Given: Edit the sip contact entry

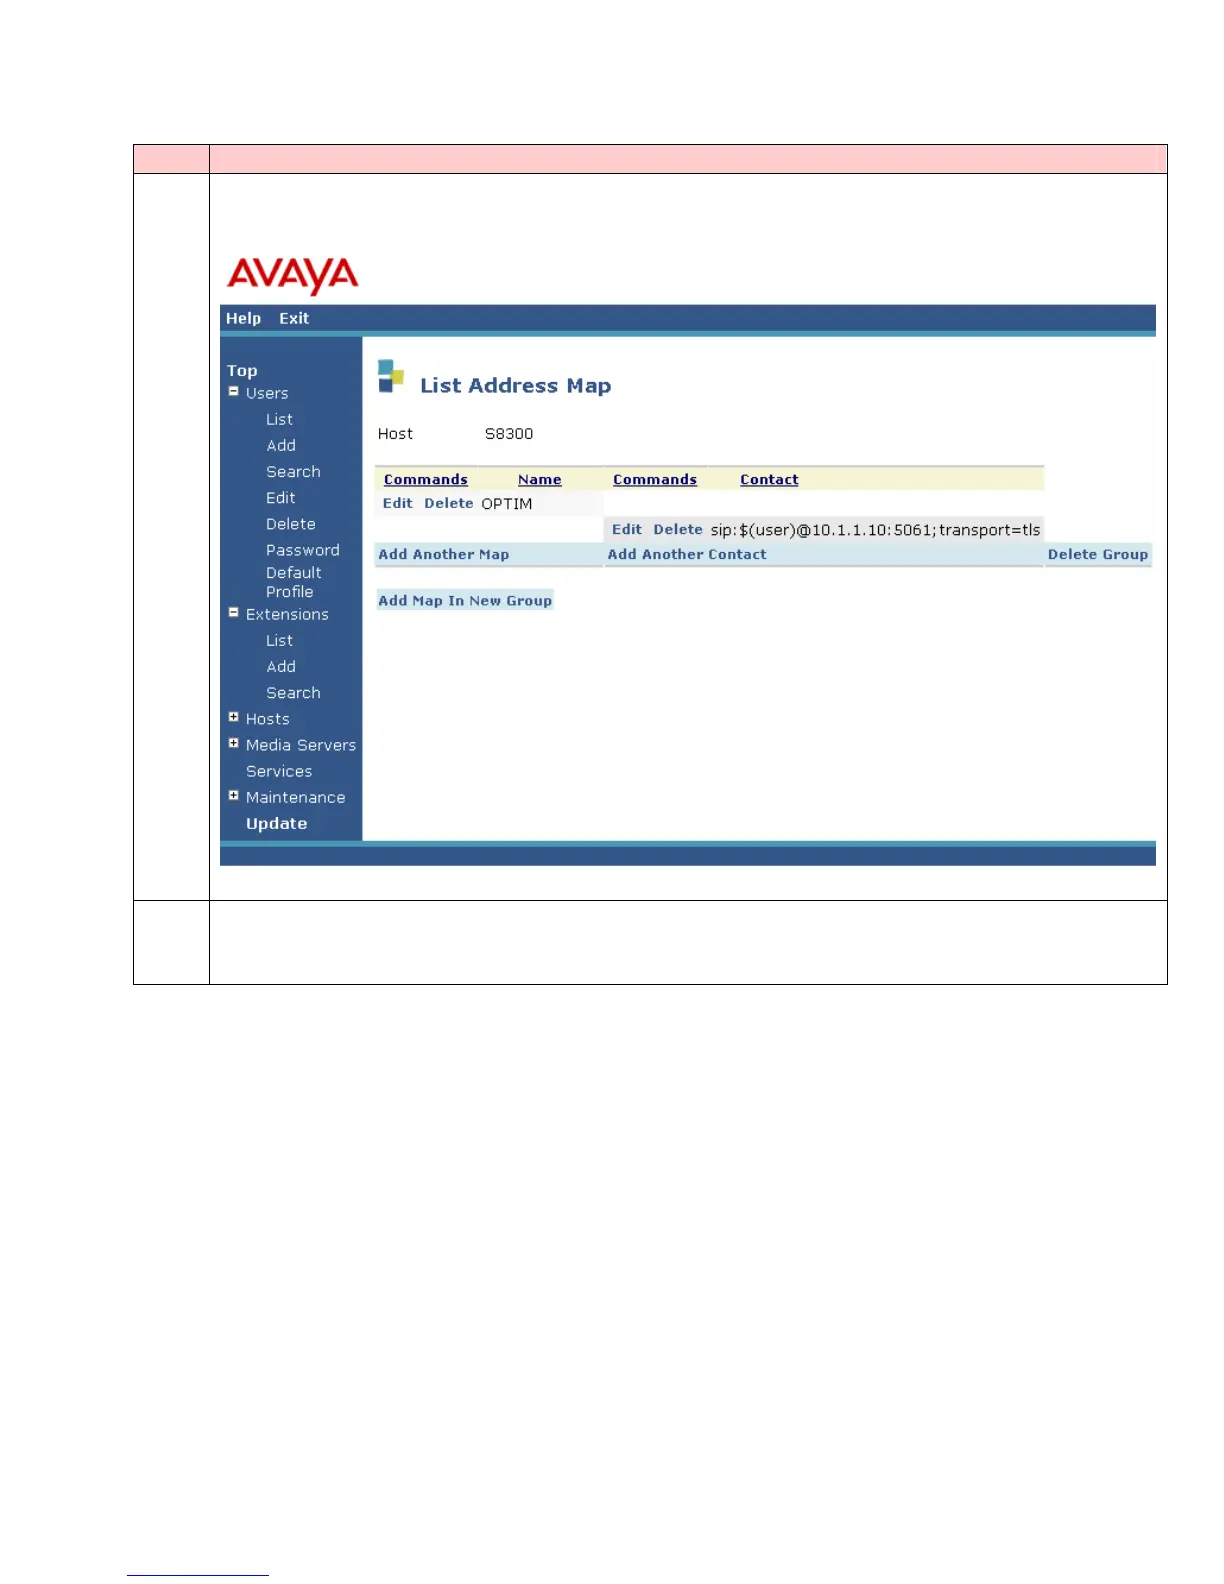Looking at the screenshot, I should click(x=627, y=529).
